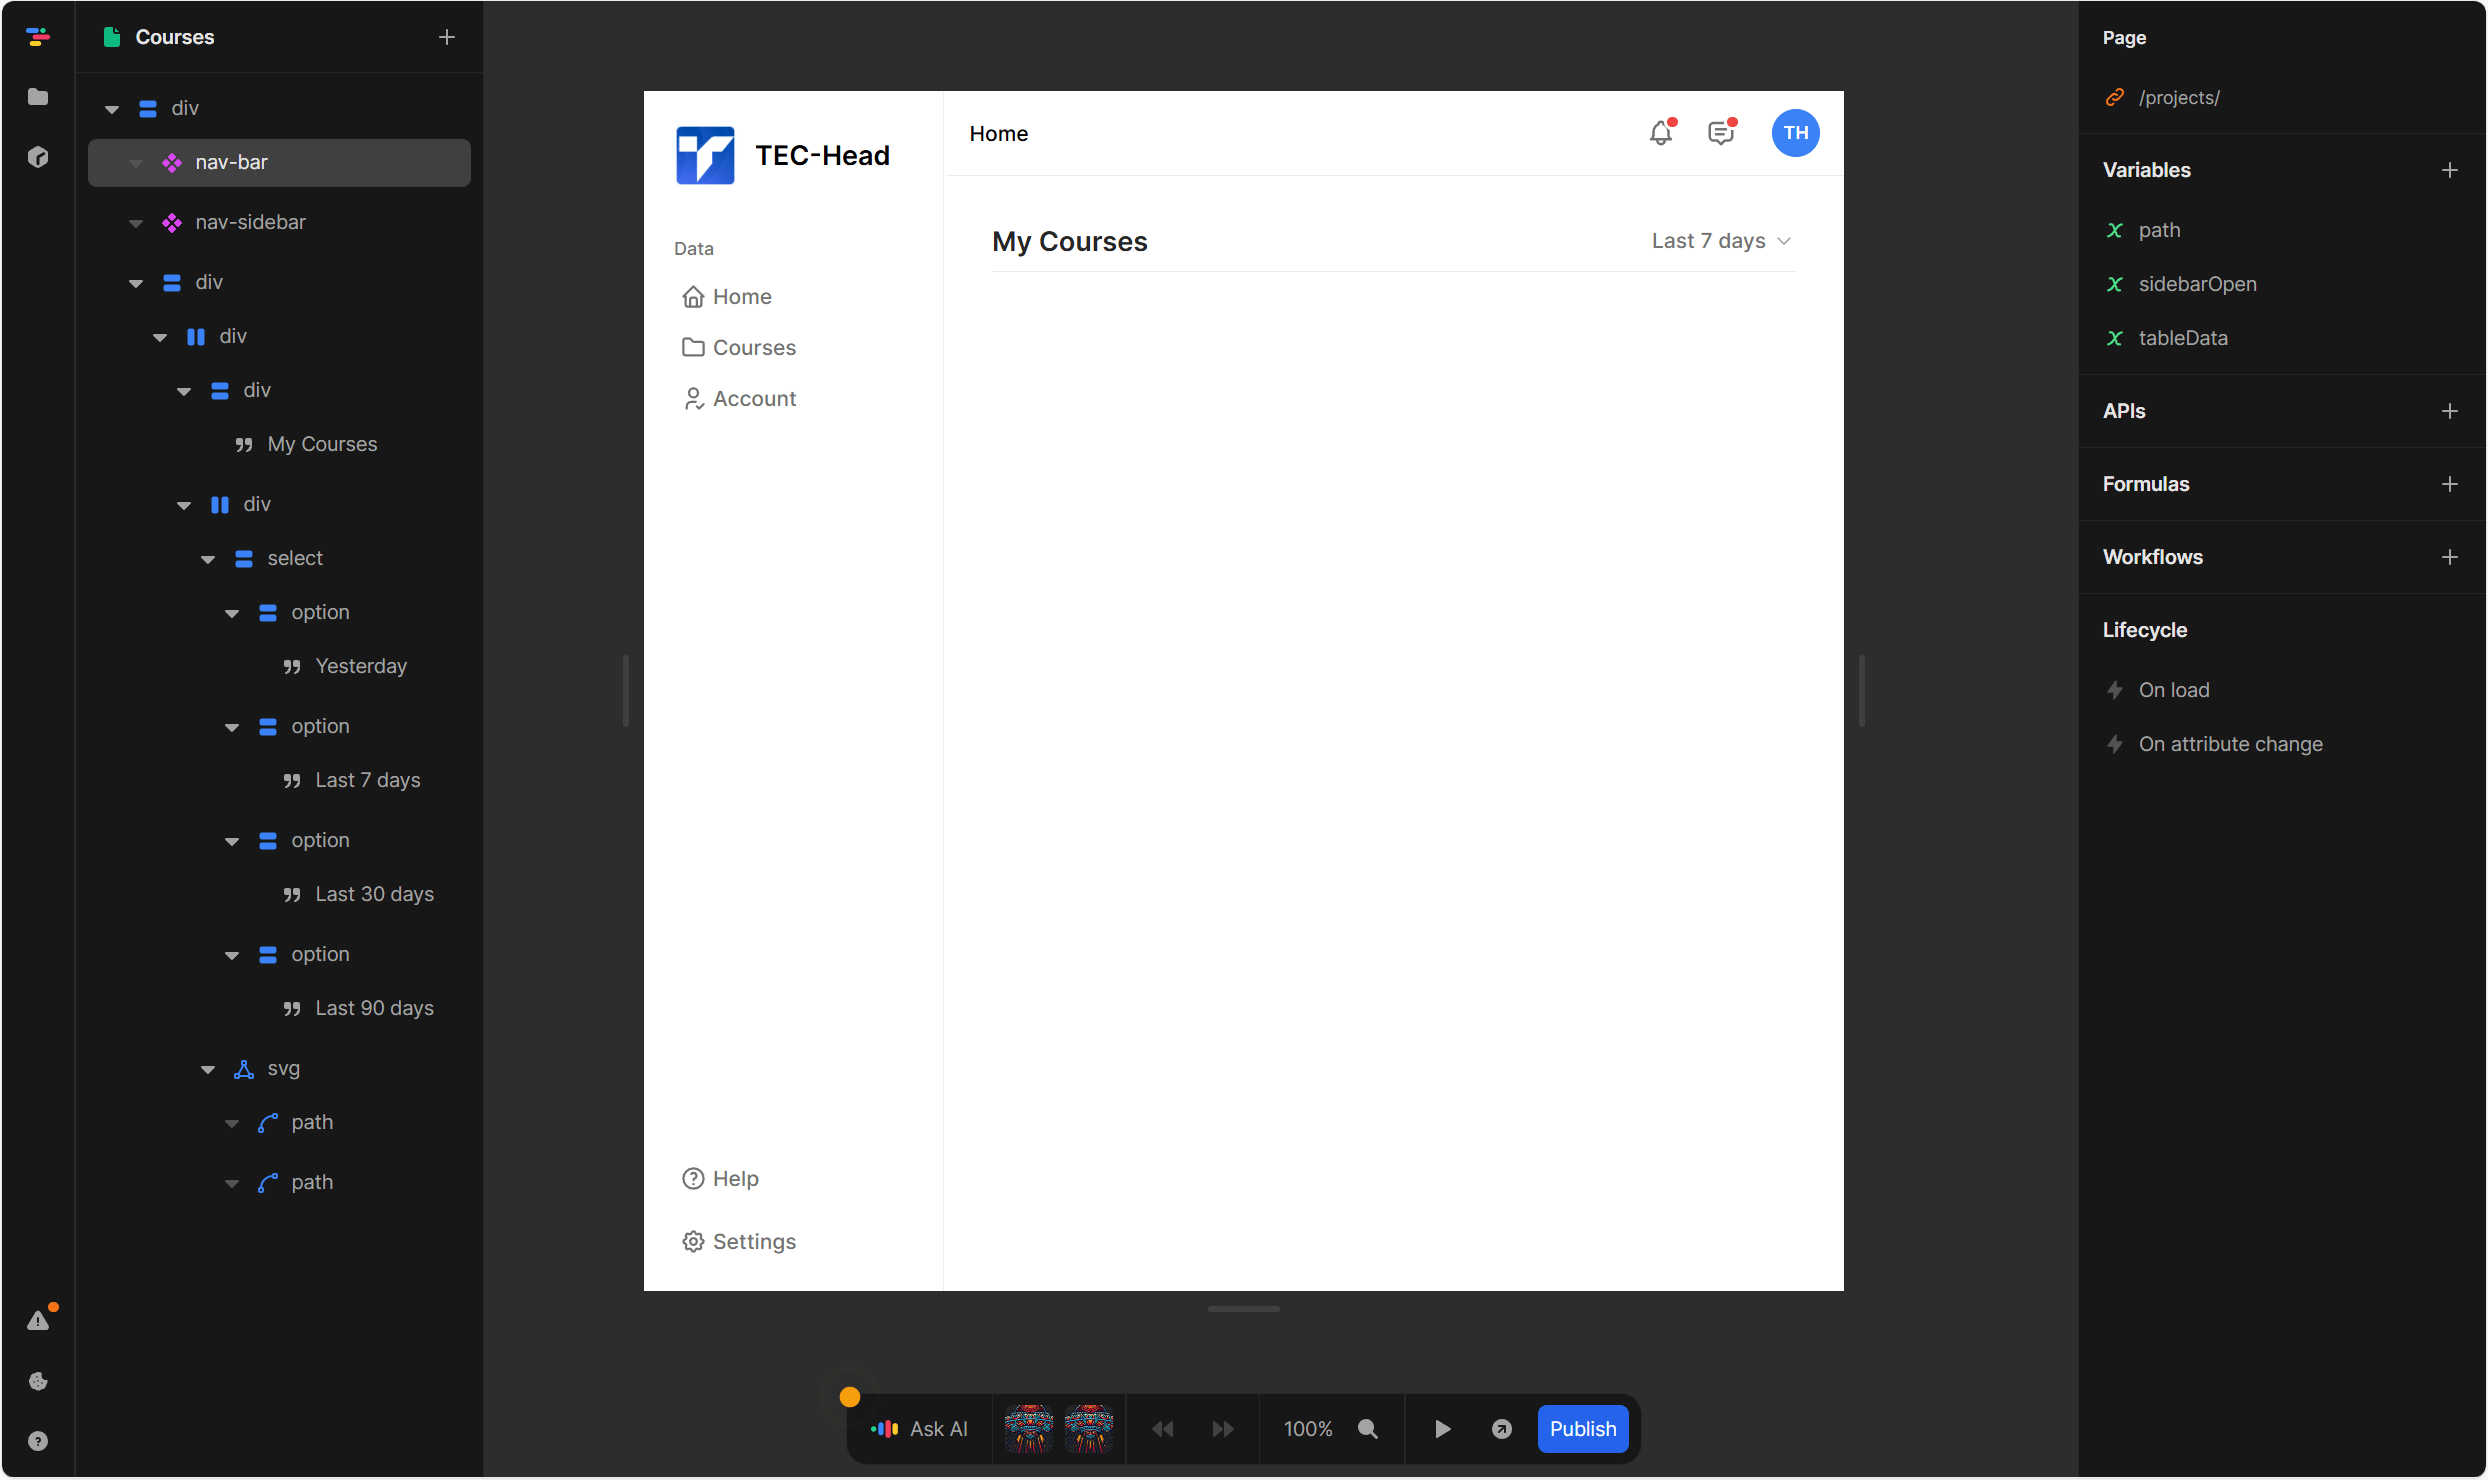The image size is (2488, 1480).
Task: Open the issues warning triangle icon
Action: click(38, 1321)
